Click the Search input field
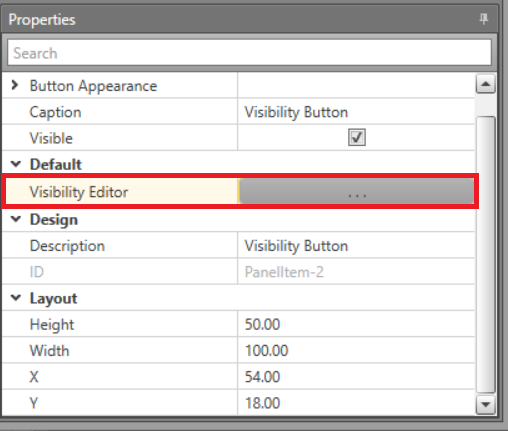This screenshot has height=431, width=508. pyautogui.click(x=249, y=53)
